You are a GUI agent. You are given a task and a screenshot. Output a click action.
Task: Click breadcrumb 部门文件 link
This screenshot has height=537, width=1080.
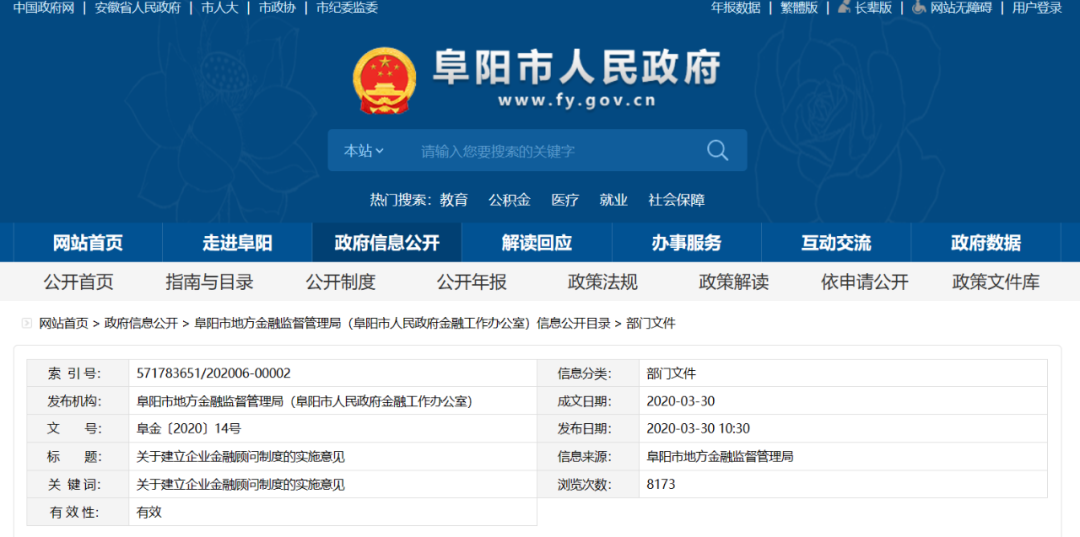651,324
